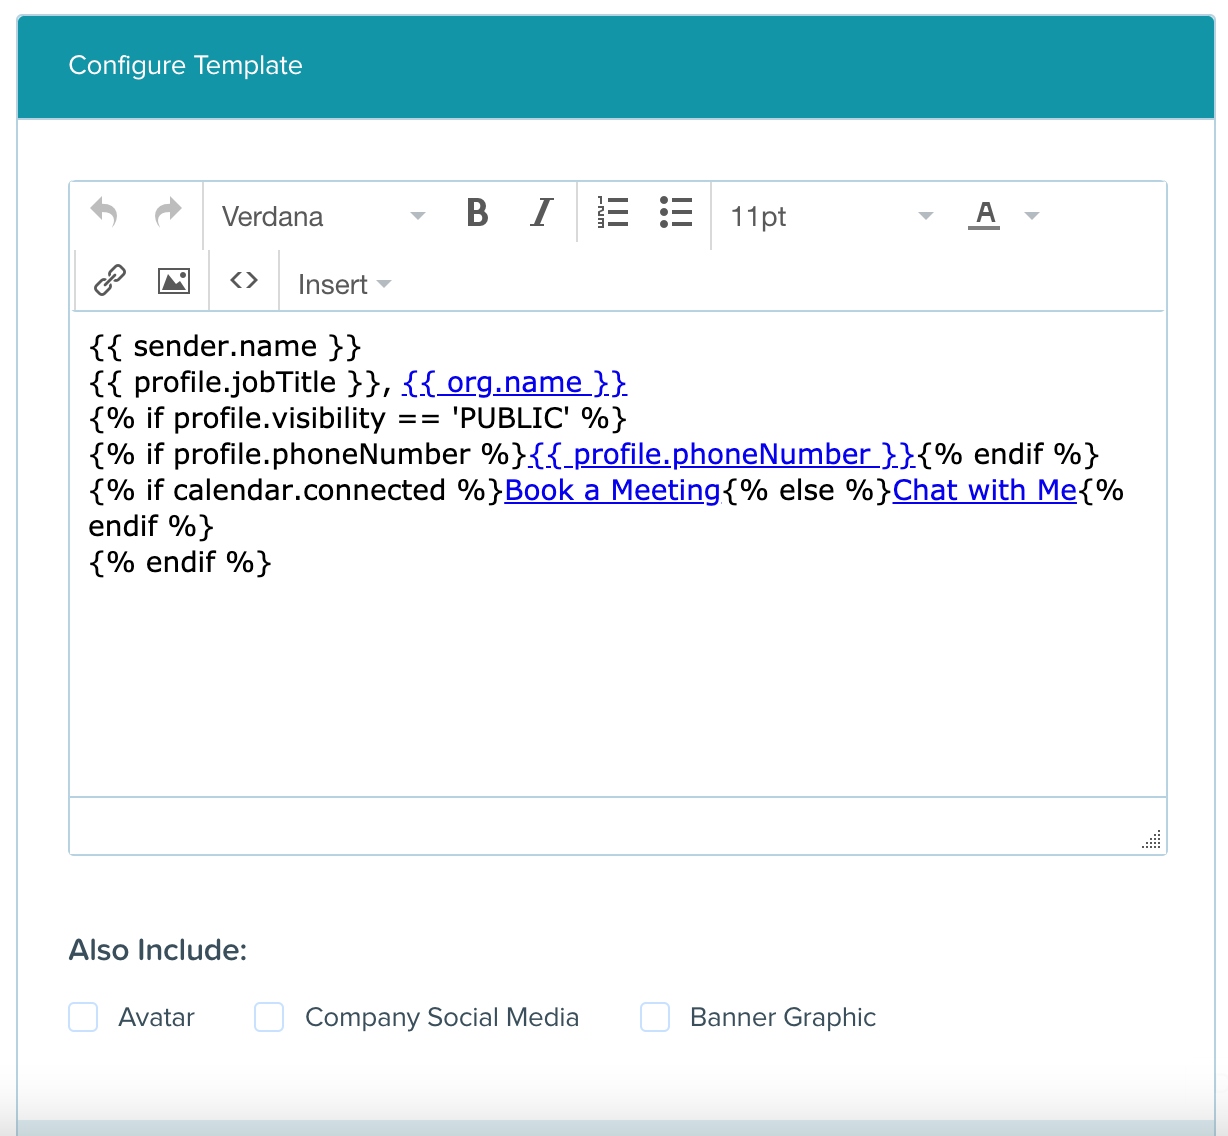Open the source code view icon

pyautogui.click(x=244, y=281)
